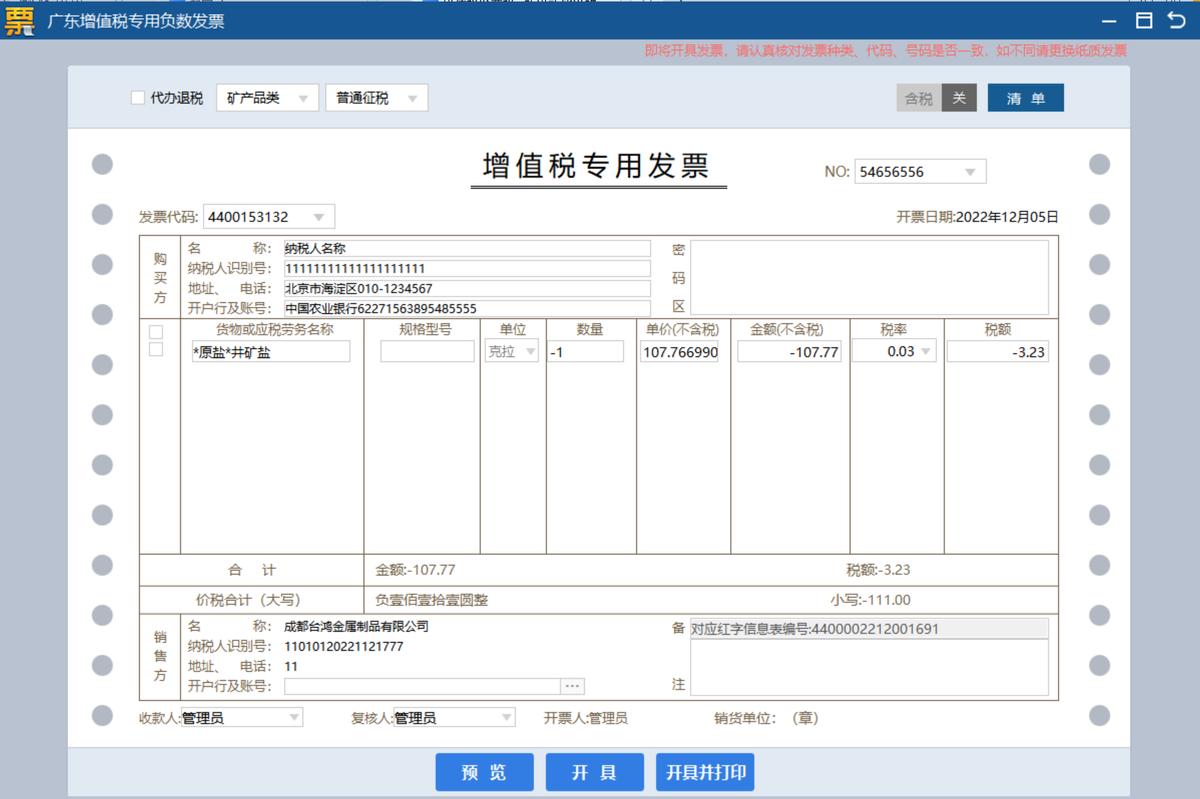Open the 普通征税 taxation method dropdown

[x=413, y=97]
